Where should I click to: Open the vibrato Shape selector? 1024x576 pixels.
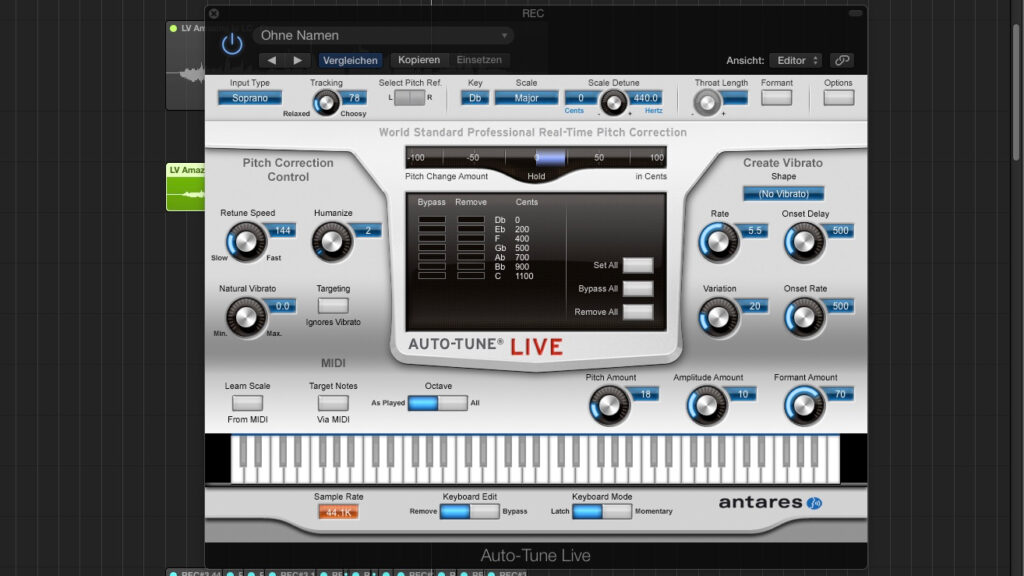click(783, 194)
